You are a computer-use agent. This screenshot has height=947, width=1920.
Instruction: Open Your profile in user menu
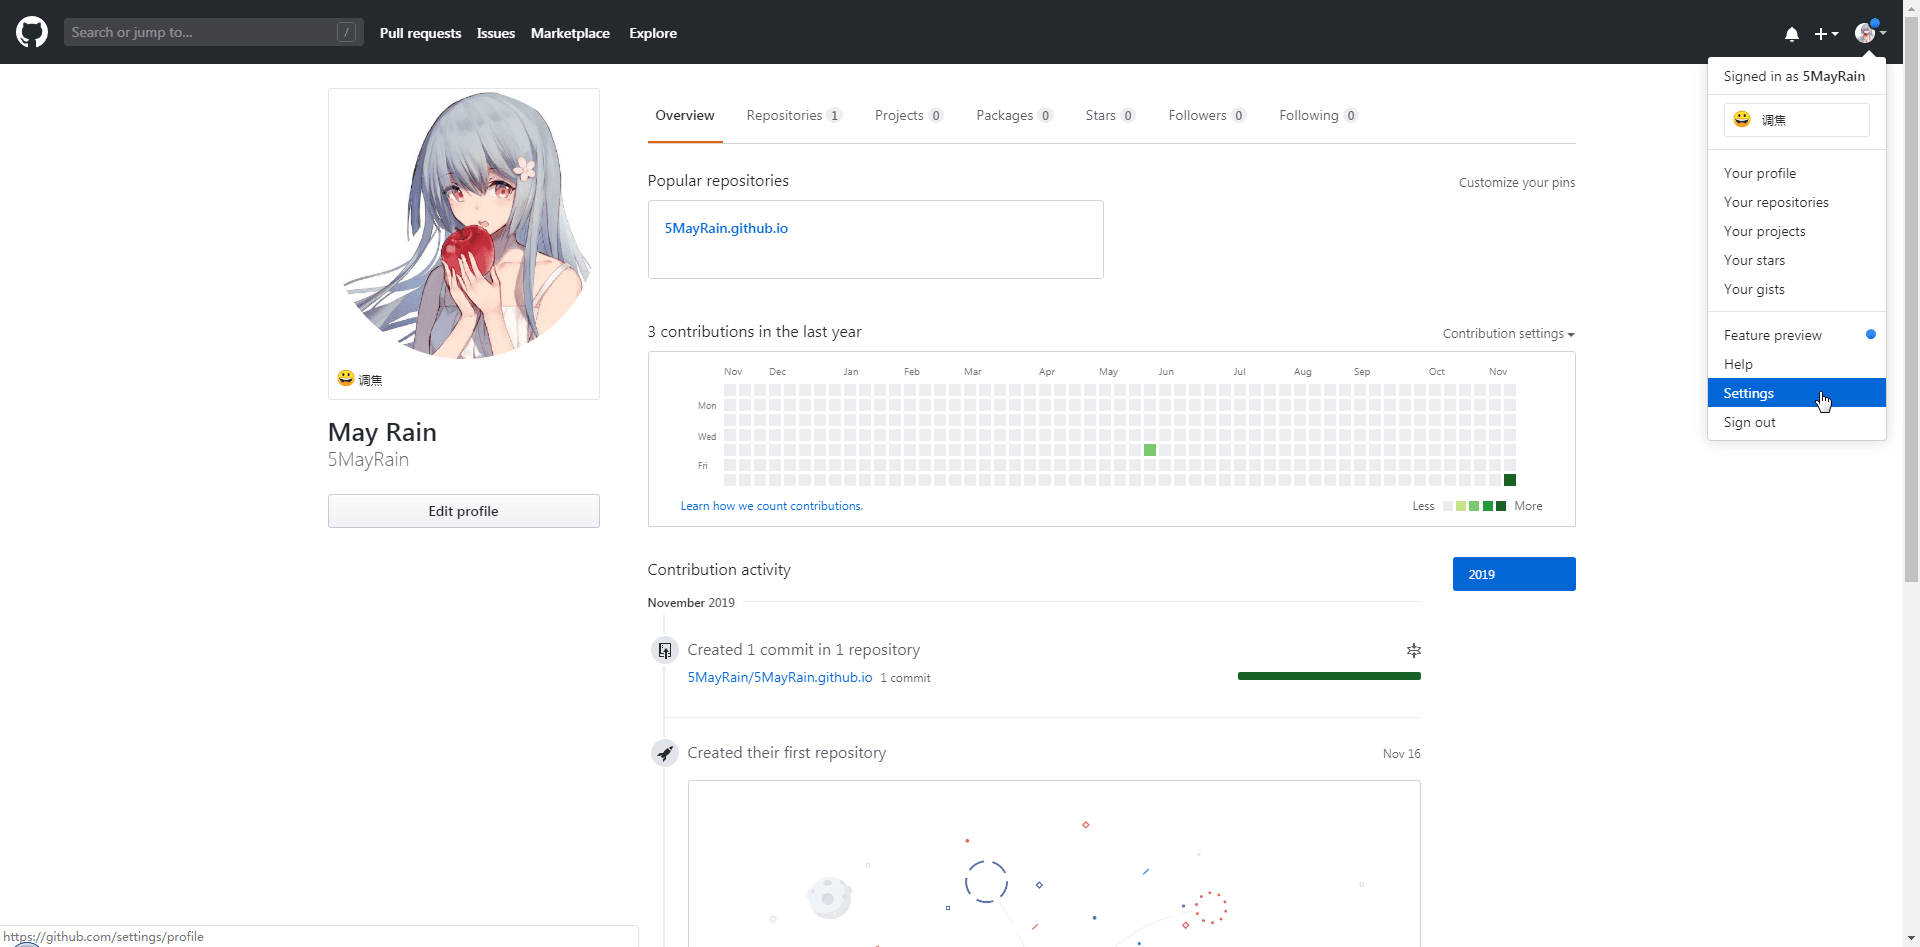pyautogui.click(x=1797, y=173)
